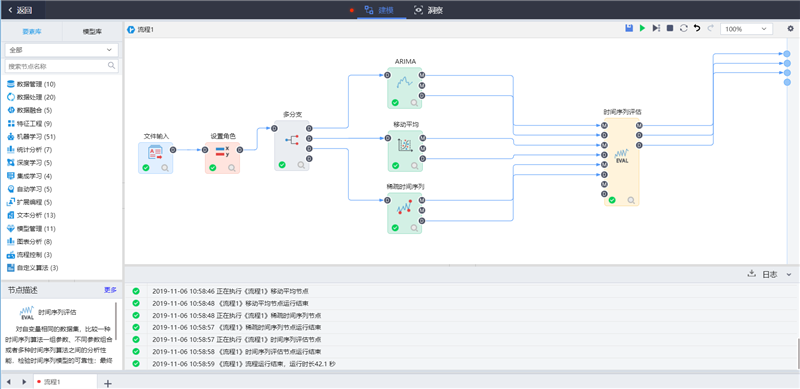Click the refresh icon in the canvas toolbar

click(x=684, y=29)
